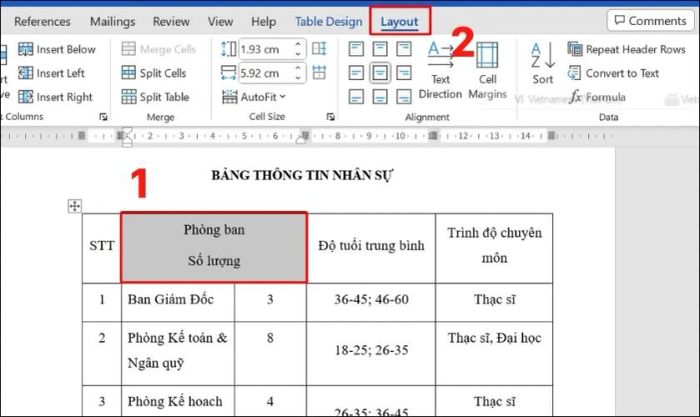Click the right indent ruler marker
This screenshot has height=417, width=700.
(x=302, y=138)
